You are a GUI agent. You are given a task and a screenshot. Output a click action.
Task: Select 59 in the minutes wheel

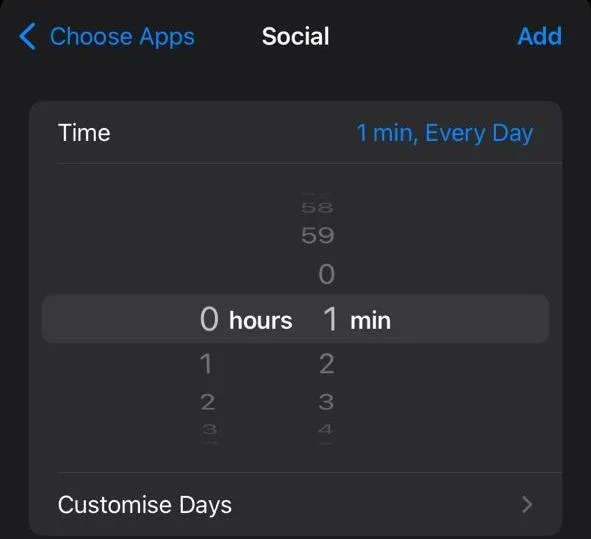coord(317,236)
